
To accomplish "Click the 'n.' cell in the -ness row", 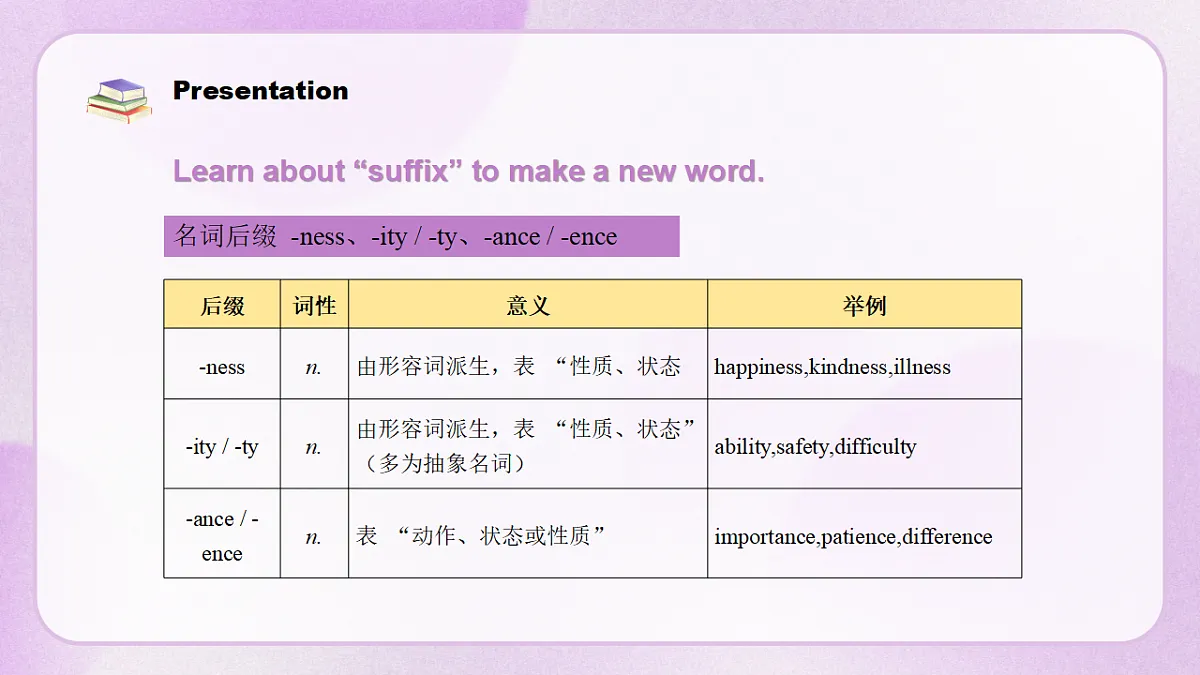I will (314, 365).
